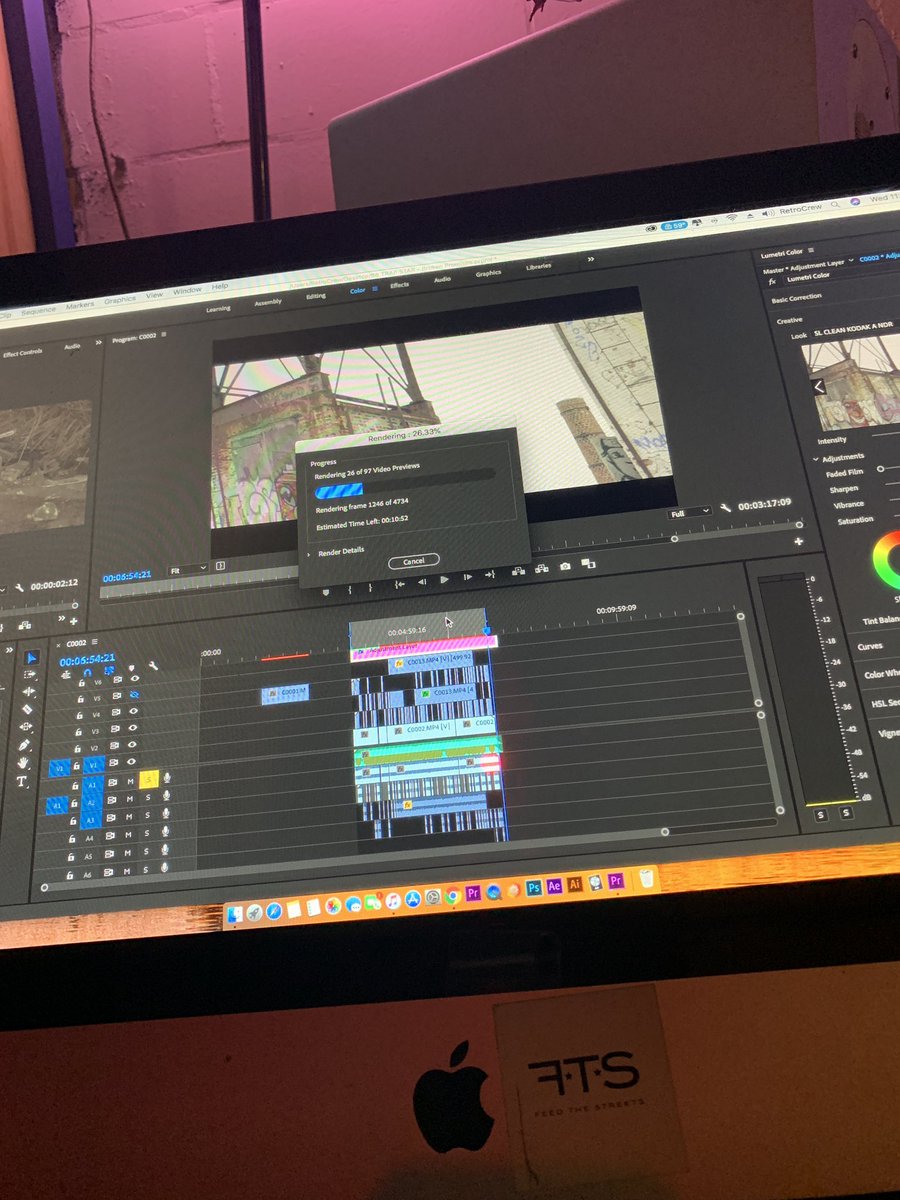Toggle timeline Snap magnet icon
This screenshot has height=1200, width=900.
[x=88, y=673]
